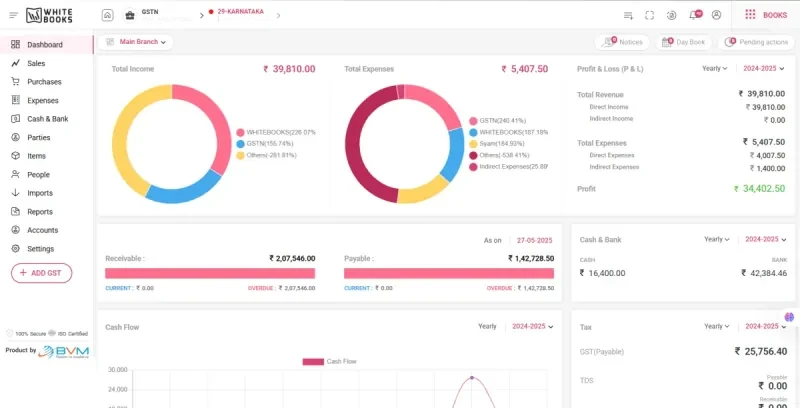800x408 pixels.
Task: Click the Expenses icon in the sidebar
Action: (15, 100)
